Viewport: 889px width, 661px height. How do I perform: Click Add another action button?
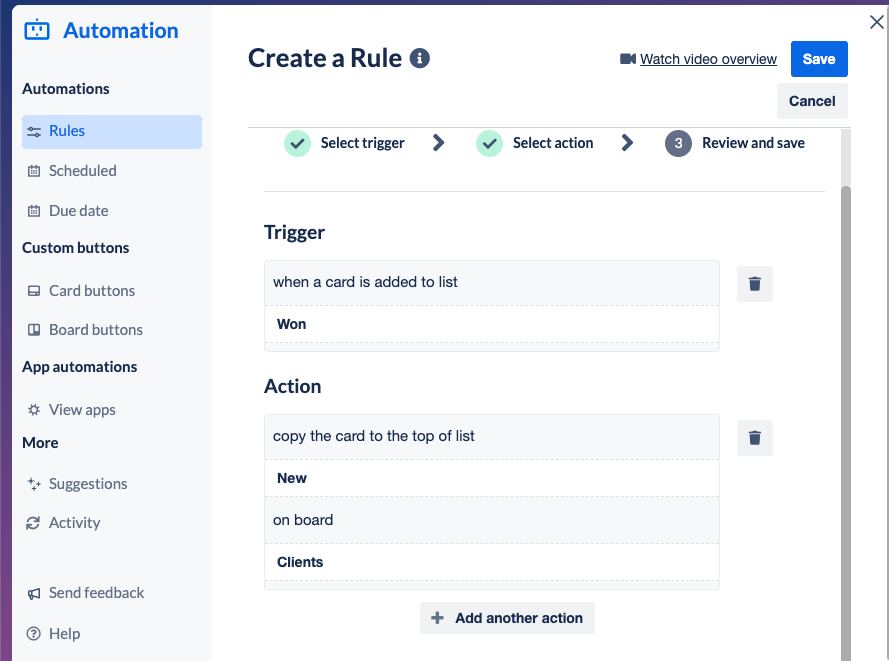tap(507, 618)
